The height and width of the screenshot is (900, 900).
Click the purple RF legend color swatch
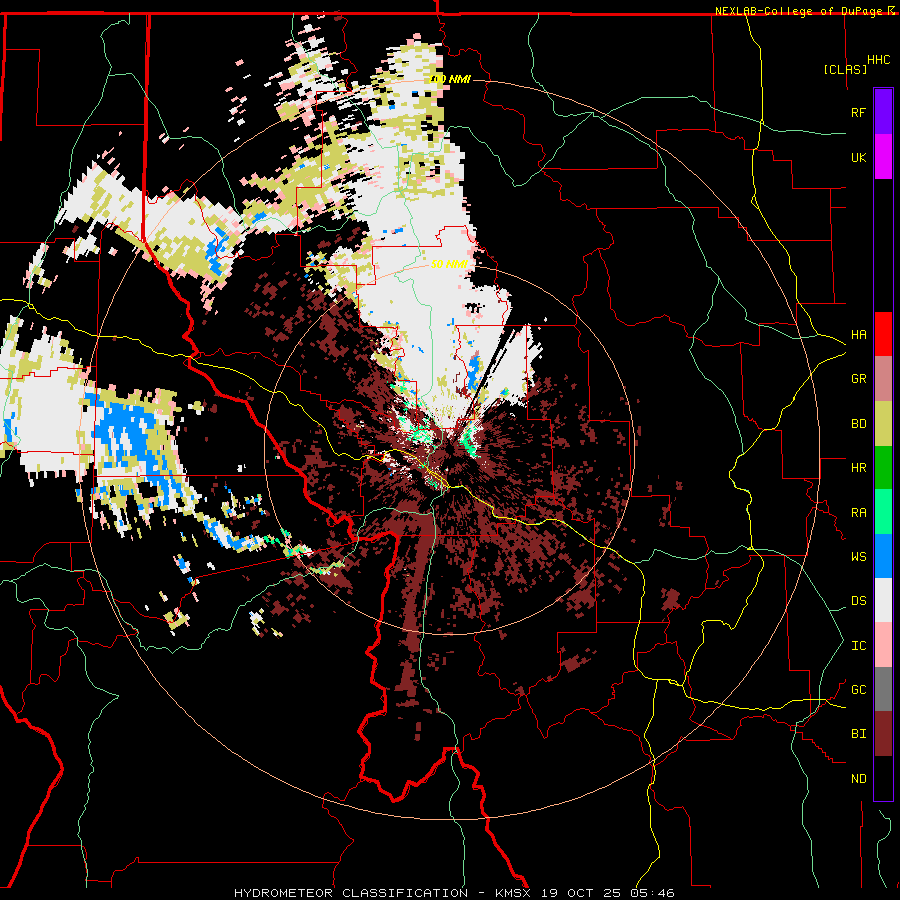click(883, 112)
